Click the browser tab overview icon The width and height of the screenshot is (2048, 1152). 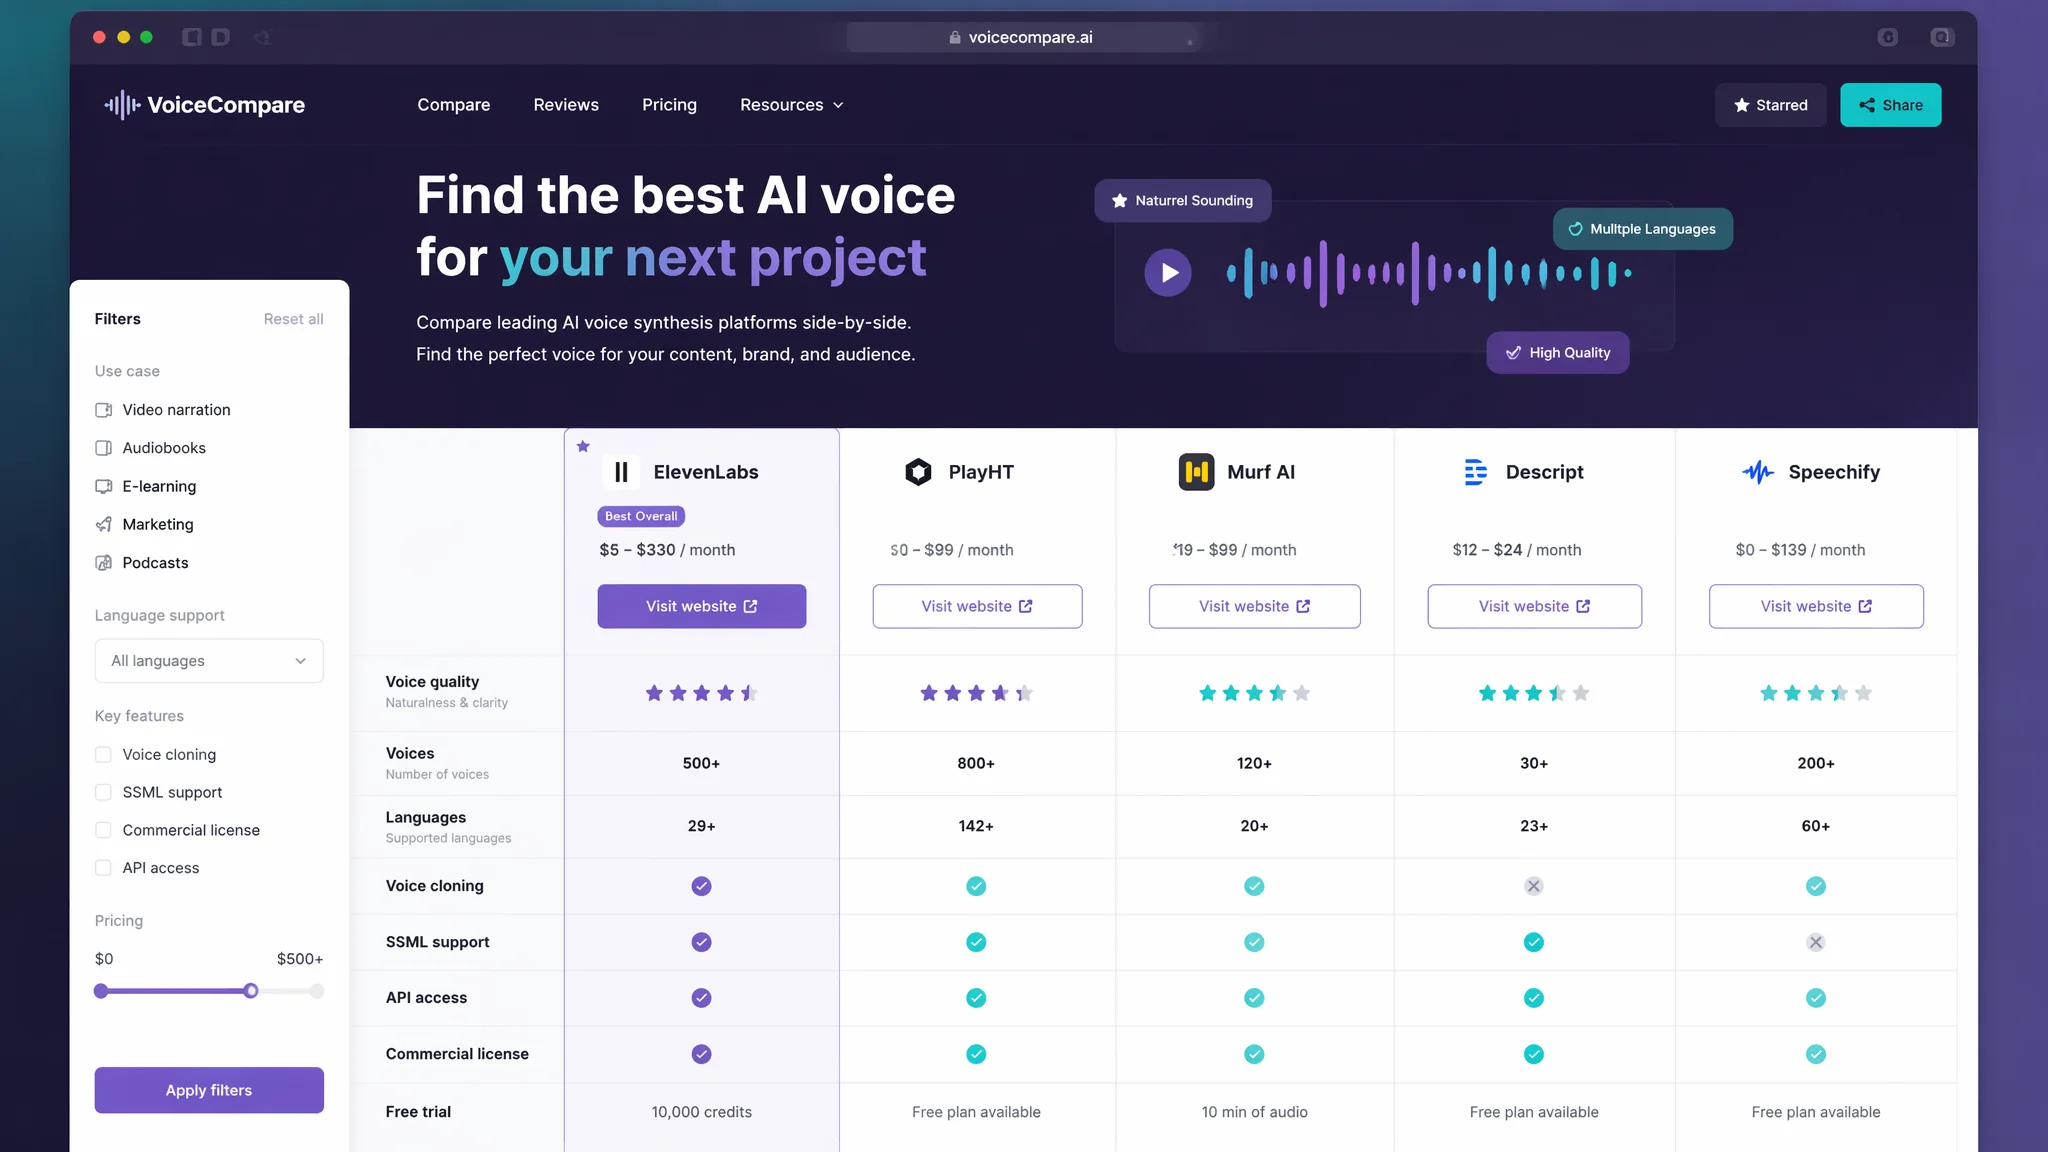[x=1941, y=37]
